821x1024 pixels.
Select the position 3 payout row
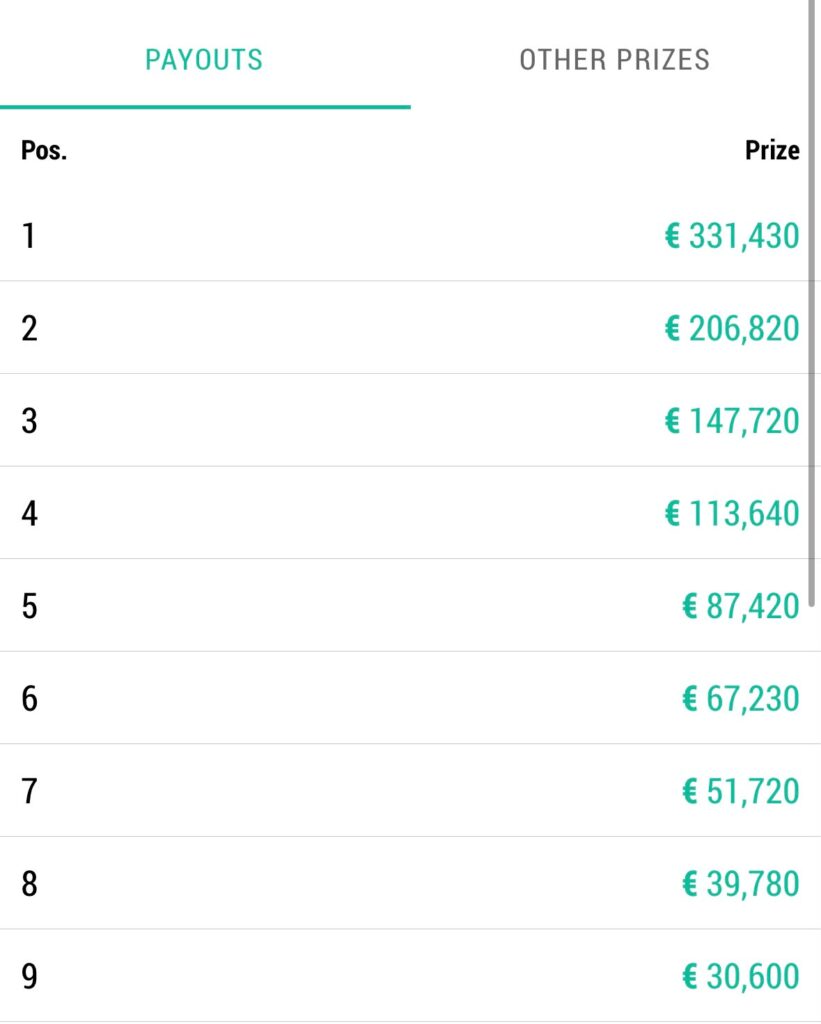pos(410,421)
